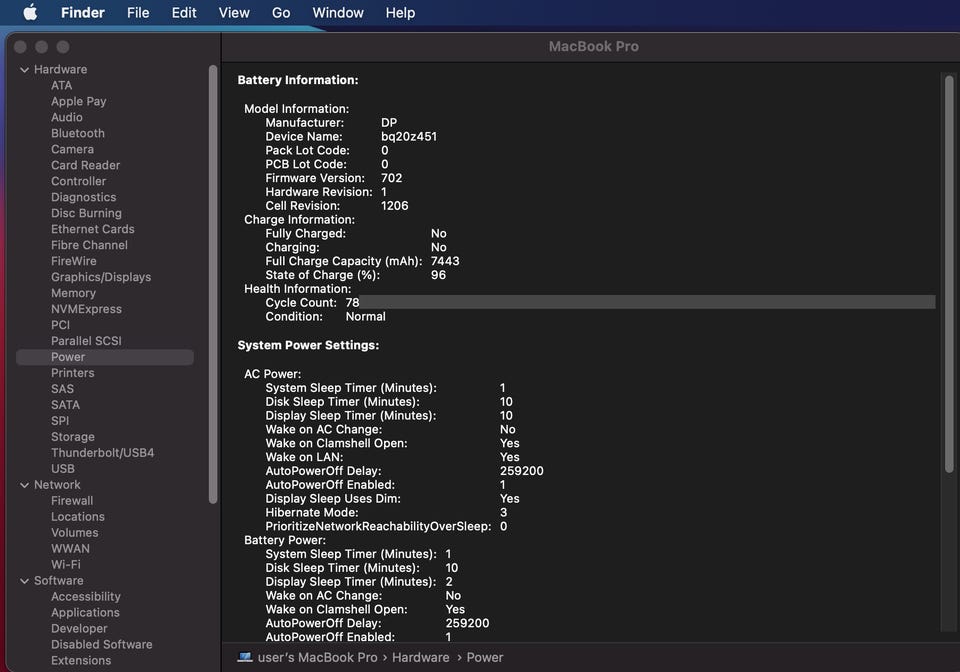
Task: Click Power in the path bar
Action: [x=485, y=657]
